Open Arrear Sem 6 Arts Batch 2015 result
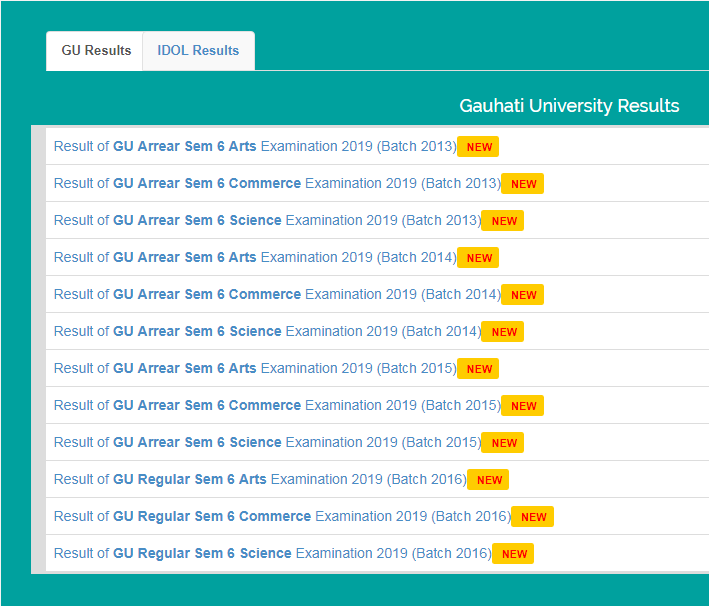 [x=255, y=369]
